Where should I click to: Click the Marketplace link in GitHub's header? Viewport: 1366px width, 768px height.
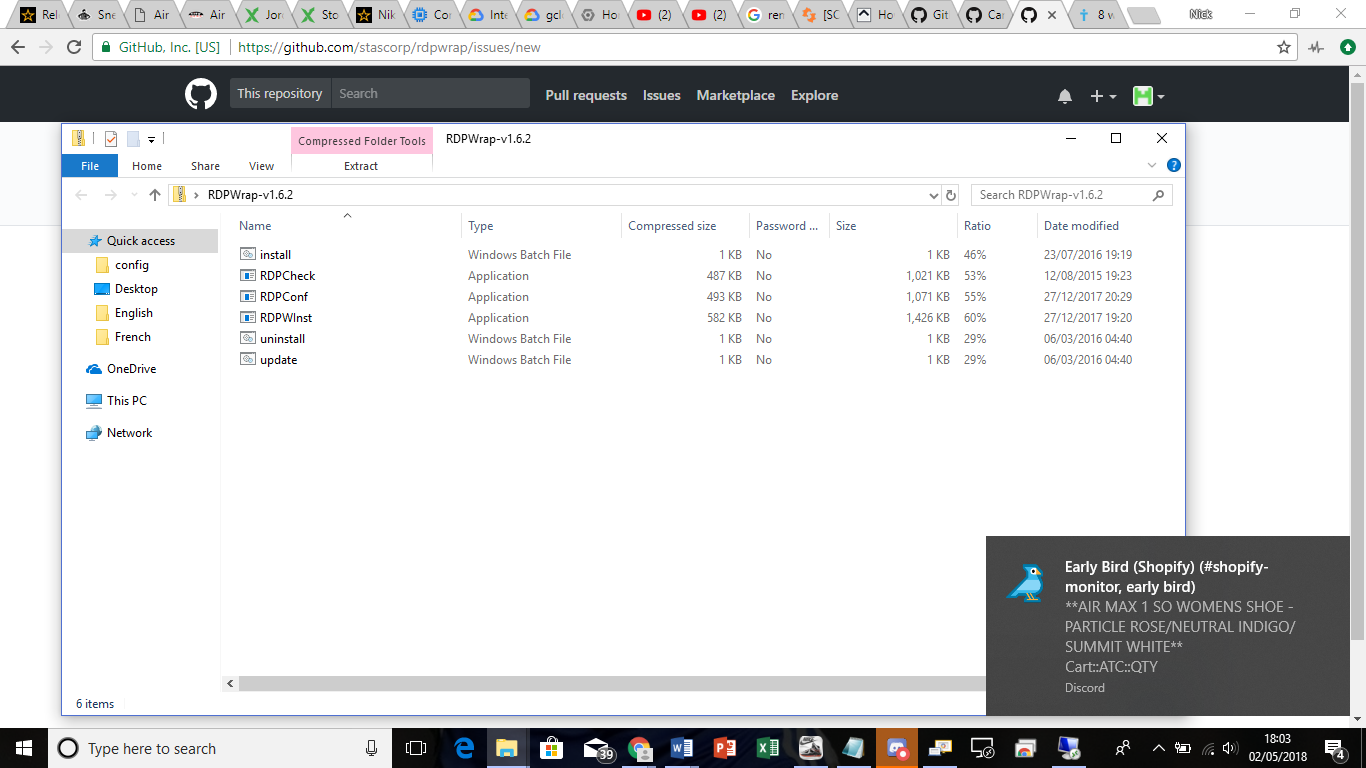tap(735, 95)
